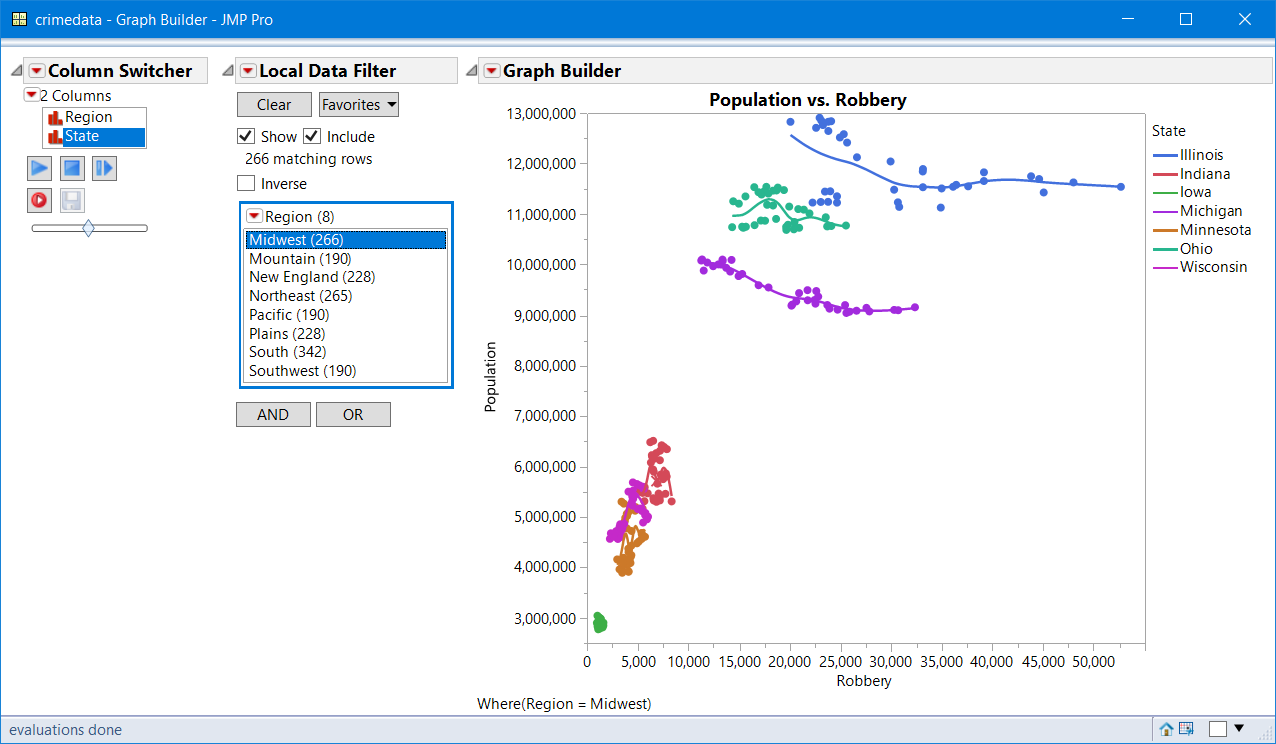
Task: Select Plains (228) in Region filter
Action: 346,333
